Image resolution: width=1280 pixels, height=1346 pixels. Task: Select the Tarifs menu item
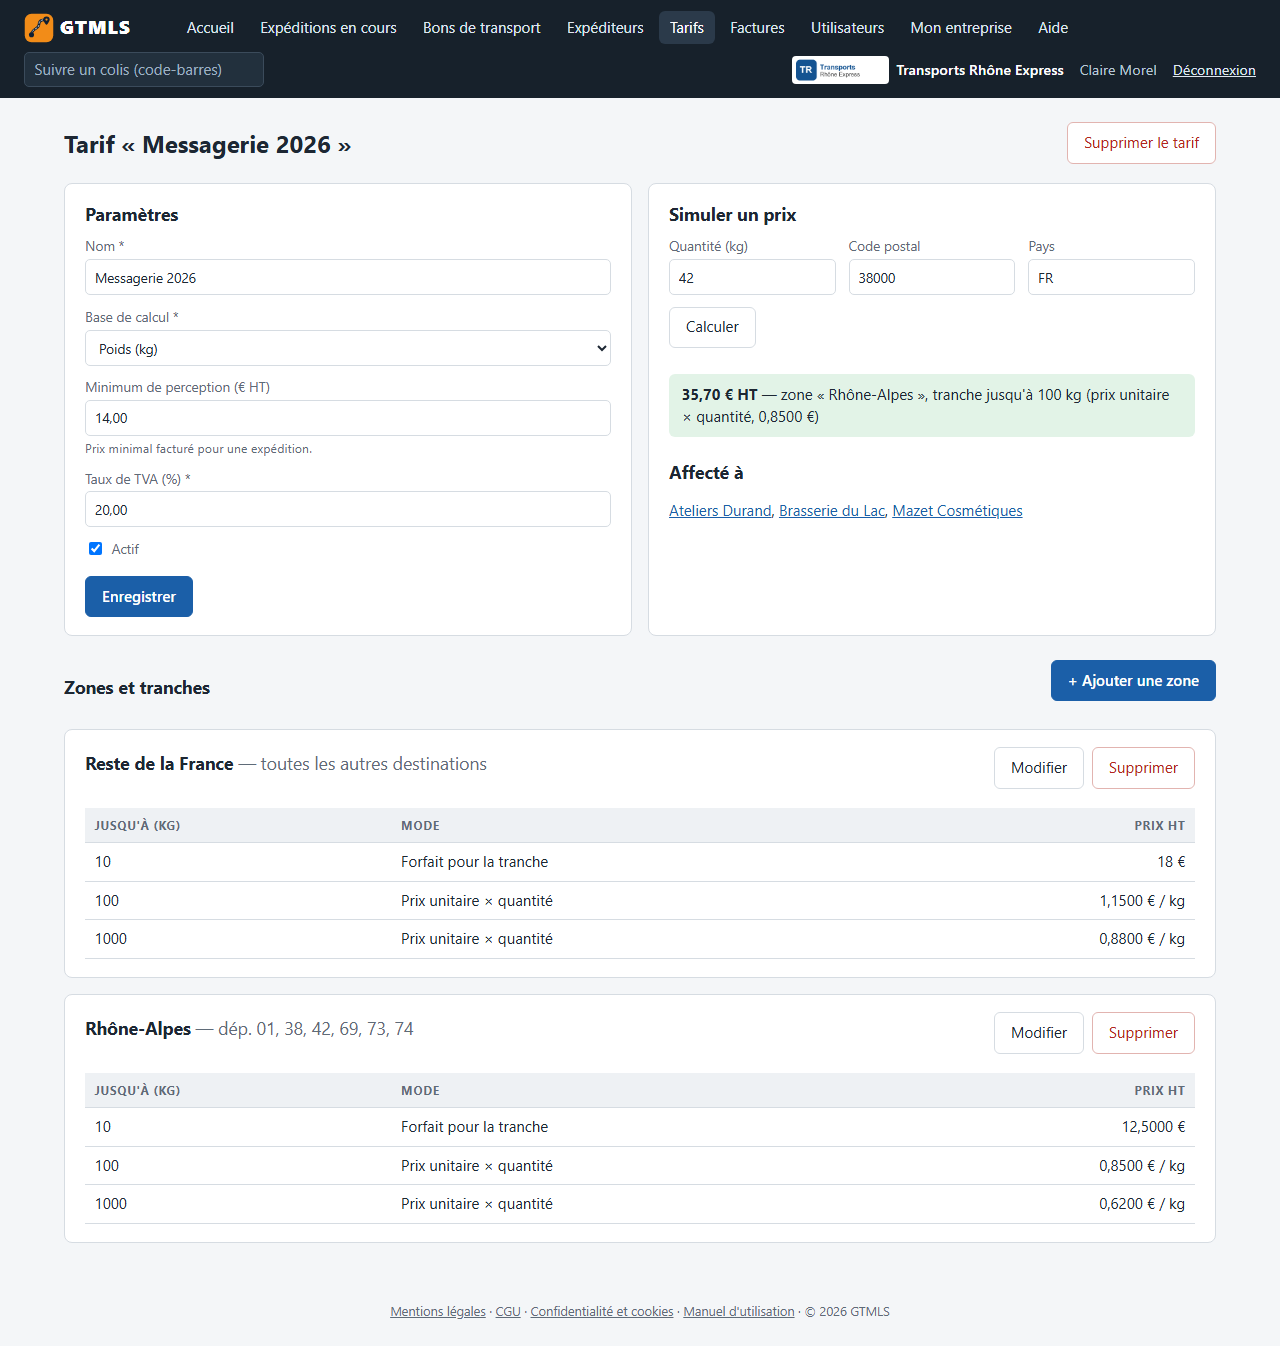(687, 28)
